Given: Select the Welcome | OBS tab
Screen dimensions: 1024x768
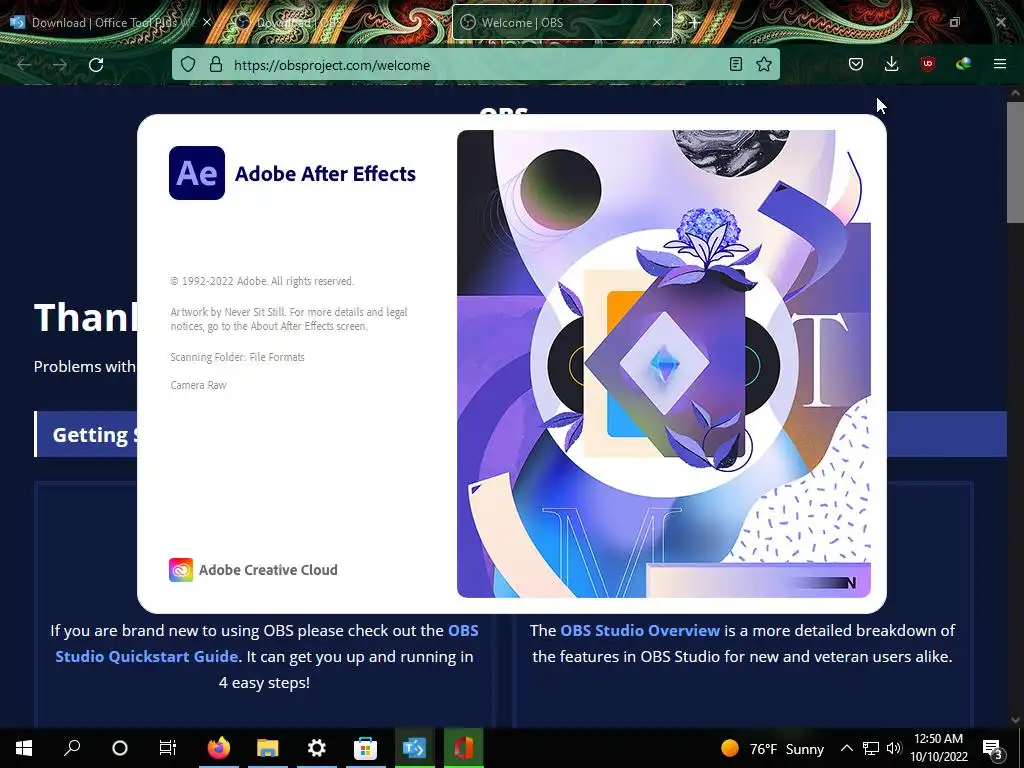Looking at the screenshot, I should click(x=562, y=22).
